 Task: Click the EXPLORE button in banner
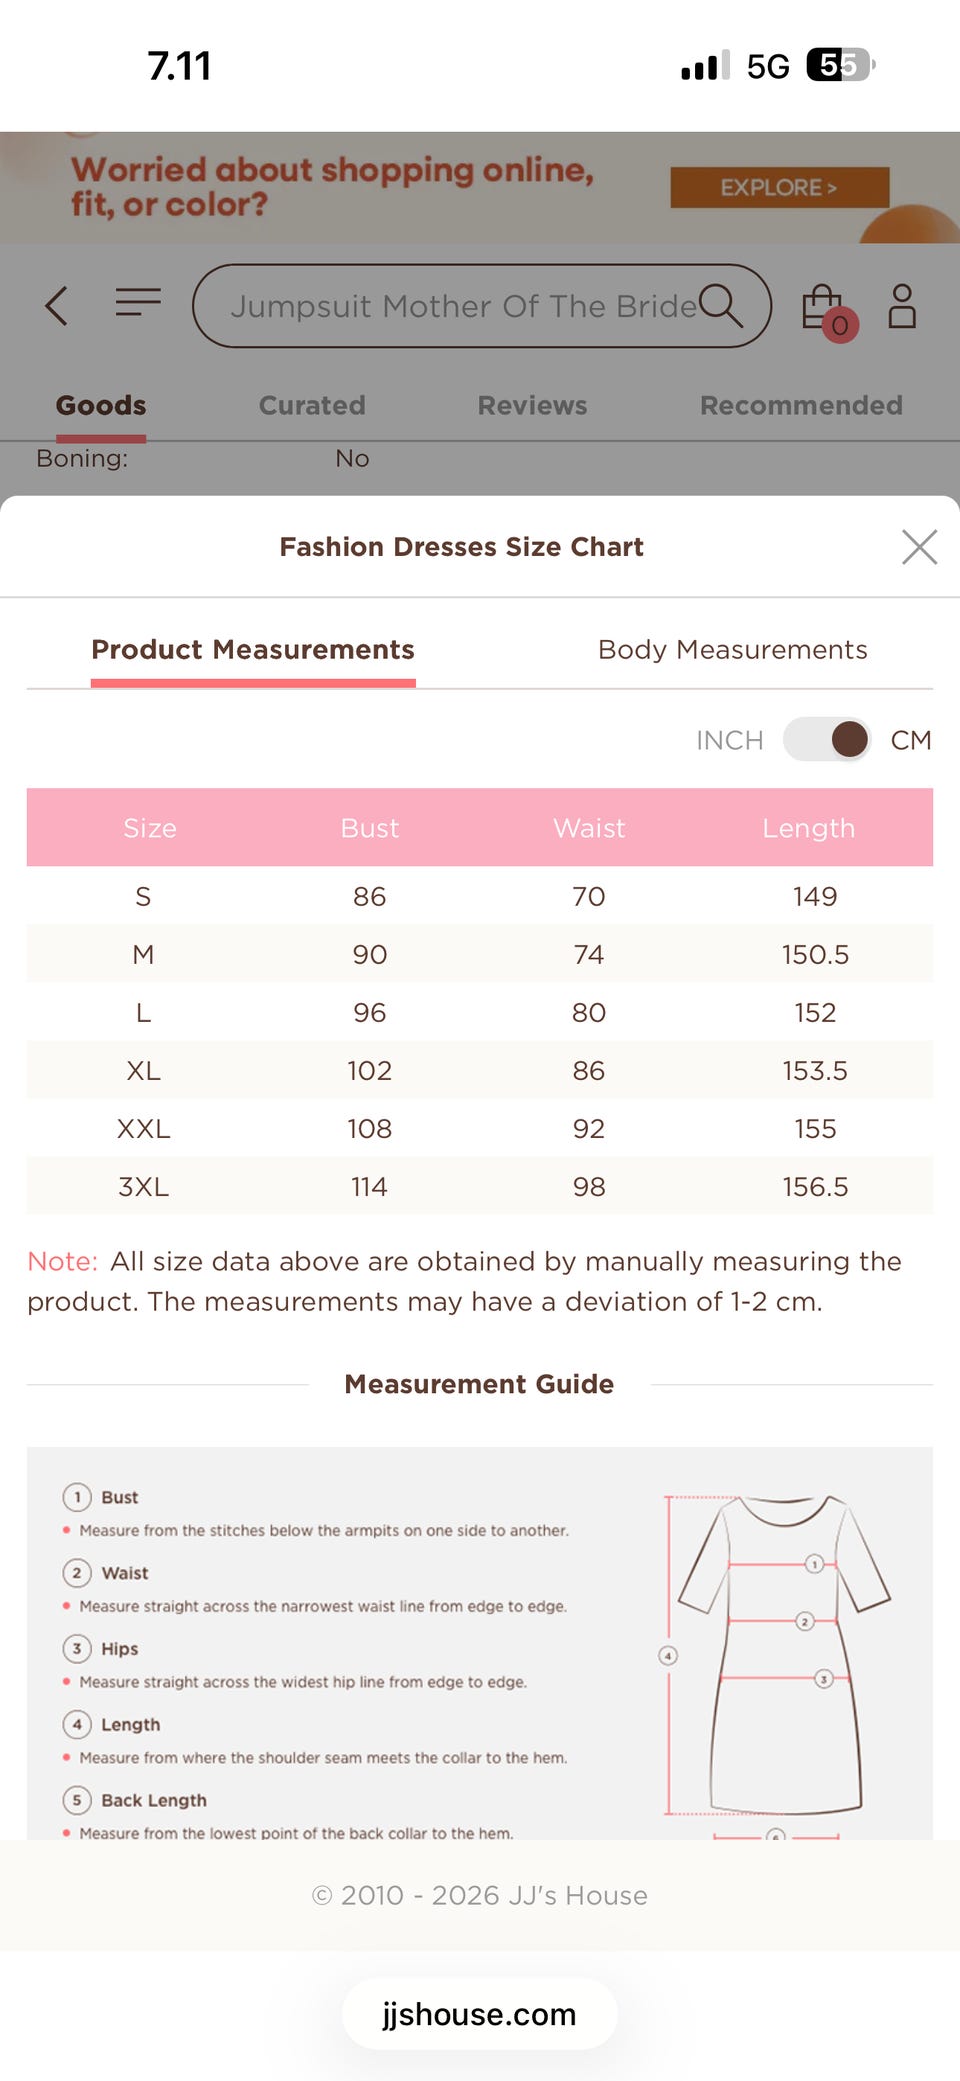779,187
